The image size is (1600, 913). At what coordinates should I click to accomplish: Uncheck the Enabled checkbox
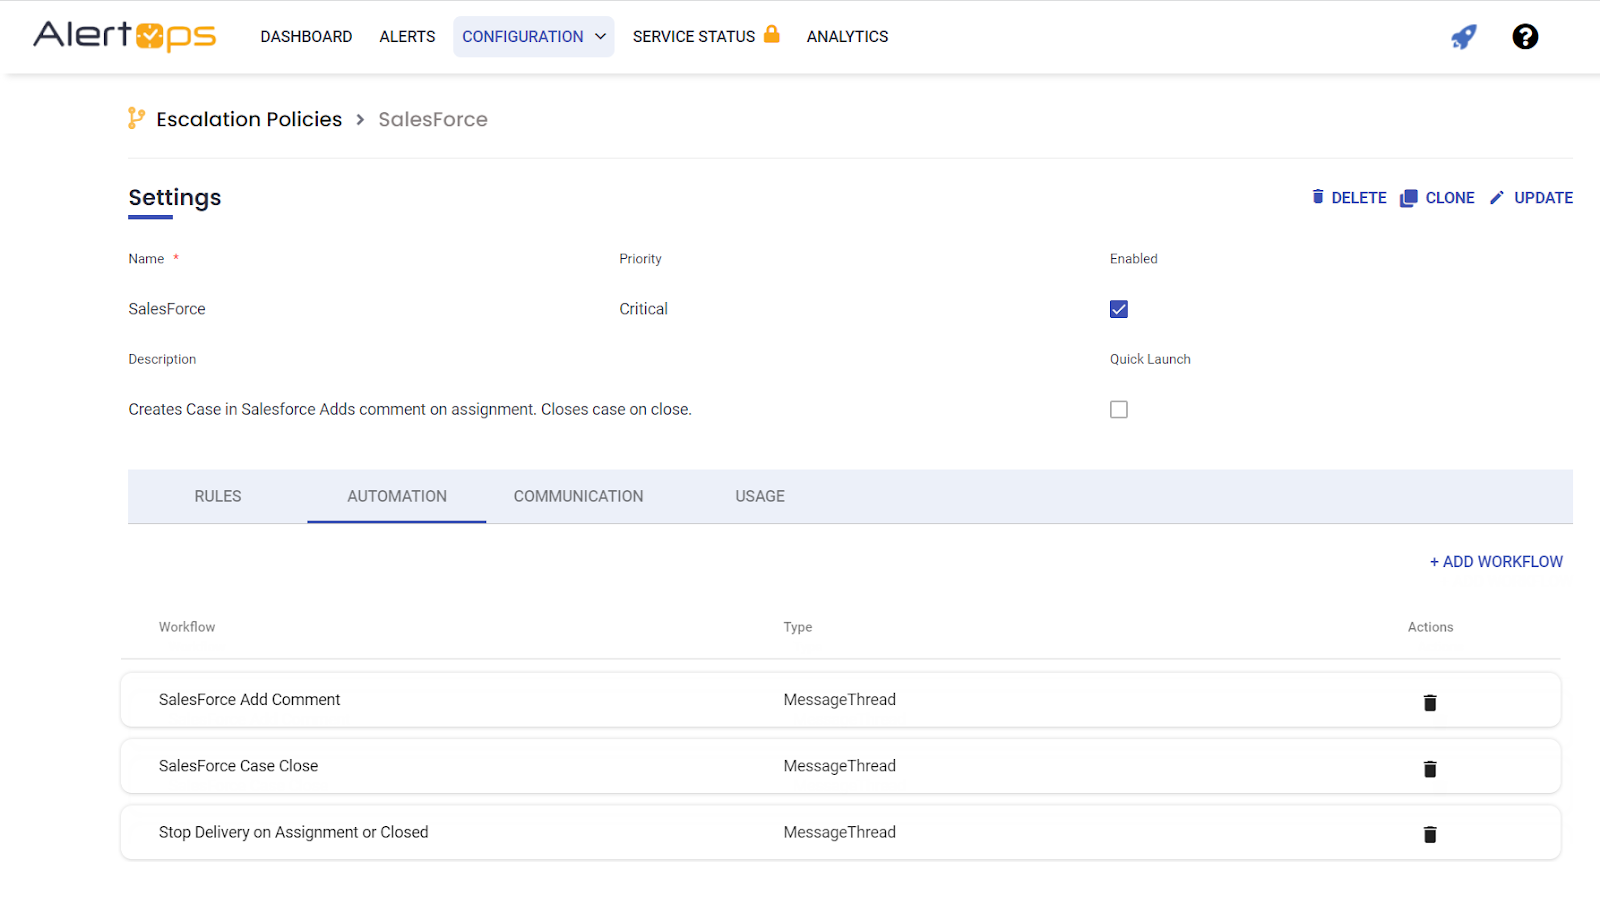point(1118,309)
